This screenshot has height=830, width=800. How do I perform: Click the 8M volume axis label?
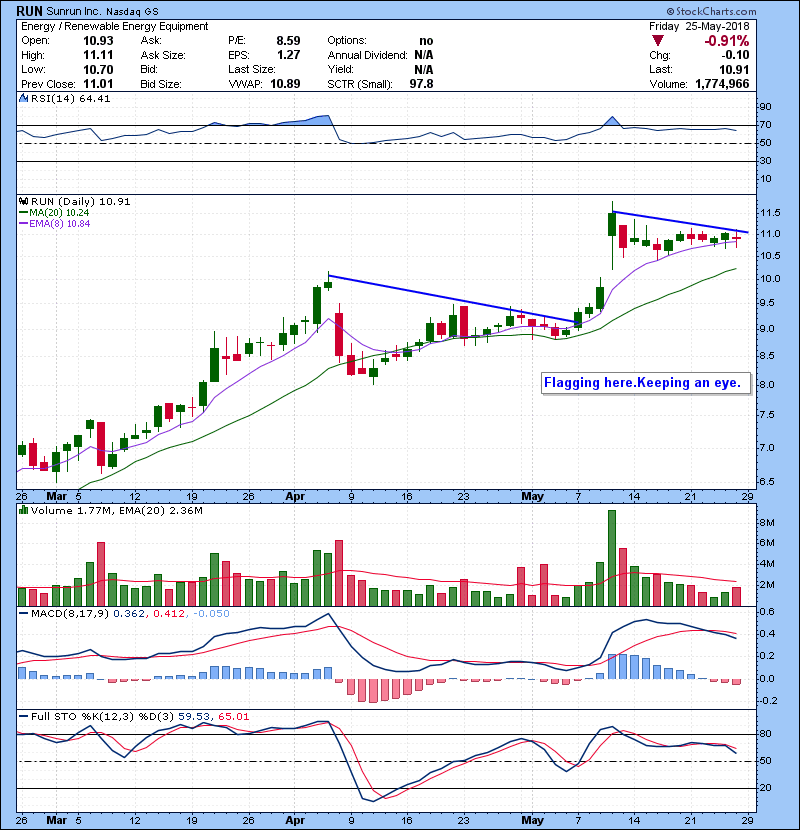click(x=767, y=522)
